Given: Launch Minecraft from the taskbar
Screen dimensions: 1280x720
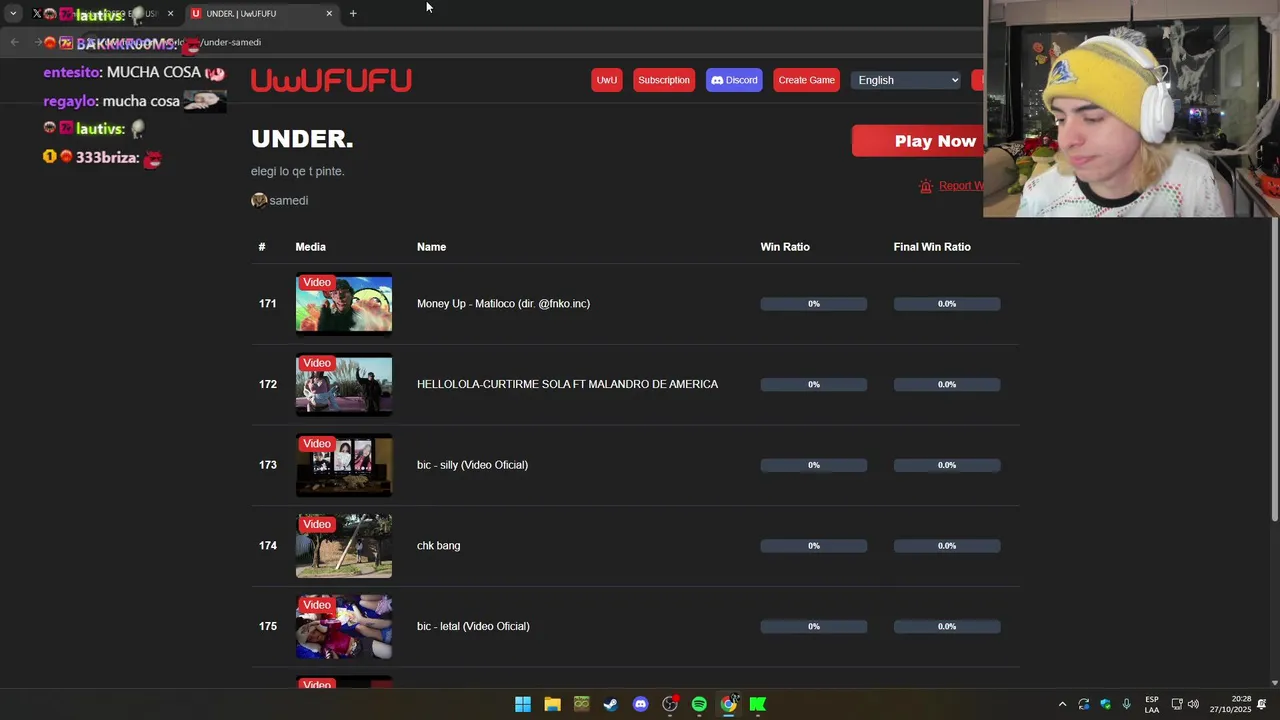Looking at the screenshot, I should click(581, 704).
